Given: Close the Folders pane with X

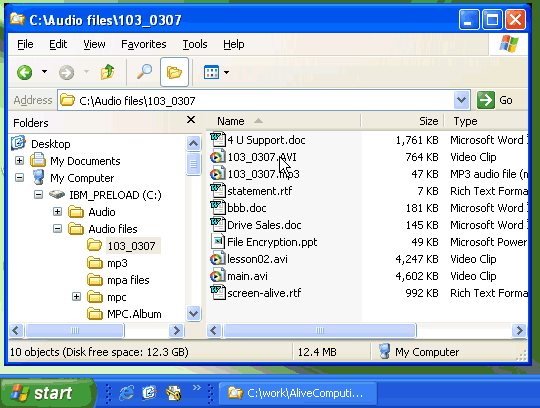Looking at the screenshot, I should (x=191, y=120).
